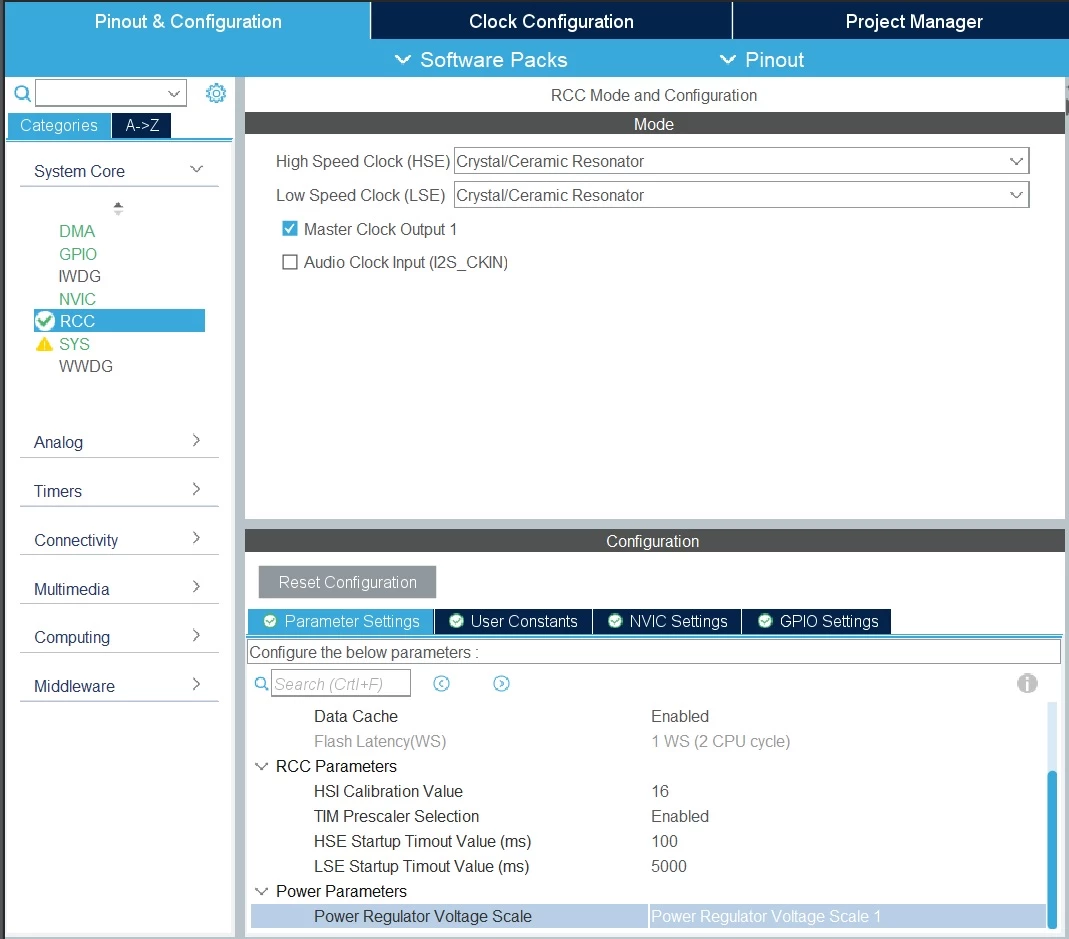This screenshot has width=1069, height=939.
Task: Click the RCC green checkmark icon
Action: (x=45, y=321)
